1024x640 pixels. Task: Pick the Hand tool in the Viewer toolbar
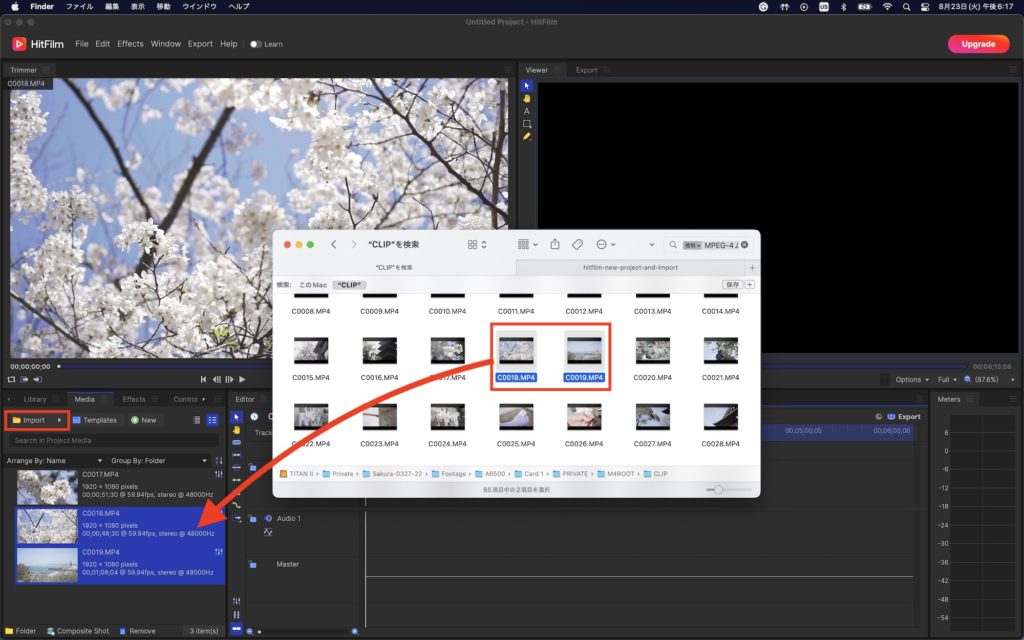point(527,98)
